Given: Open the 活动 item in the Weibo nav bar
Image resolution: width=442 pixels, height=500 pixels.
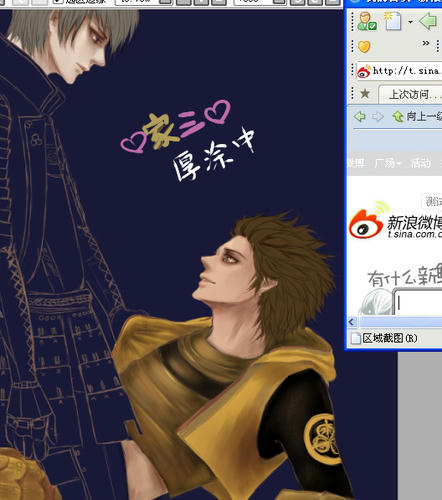Looking at the screenshot, I should [x=420, y=163].
